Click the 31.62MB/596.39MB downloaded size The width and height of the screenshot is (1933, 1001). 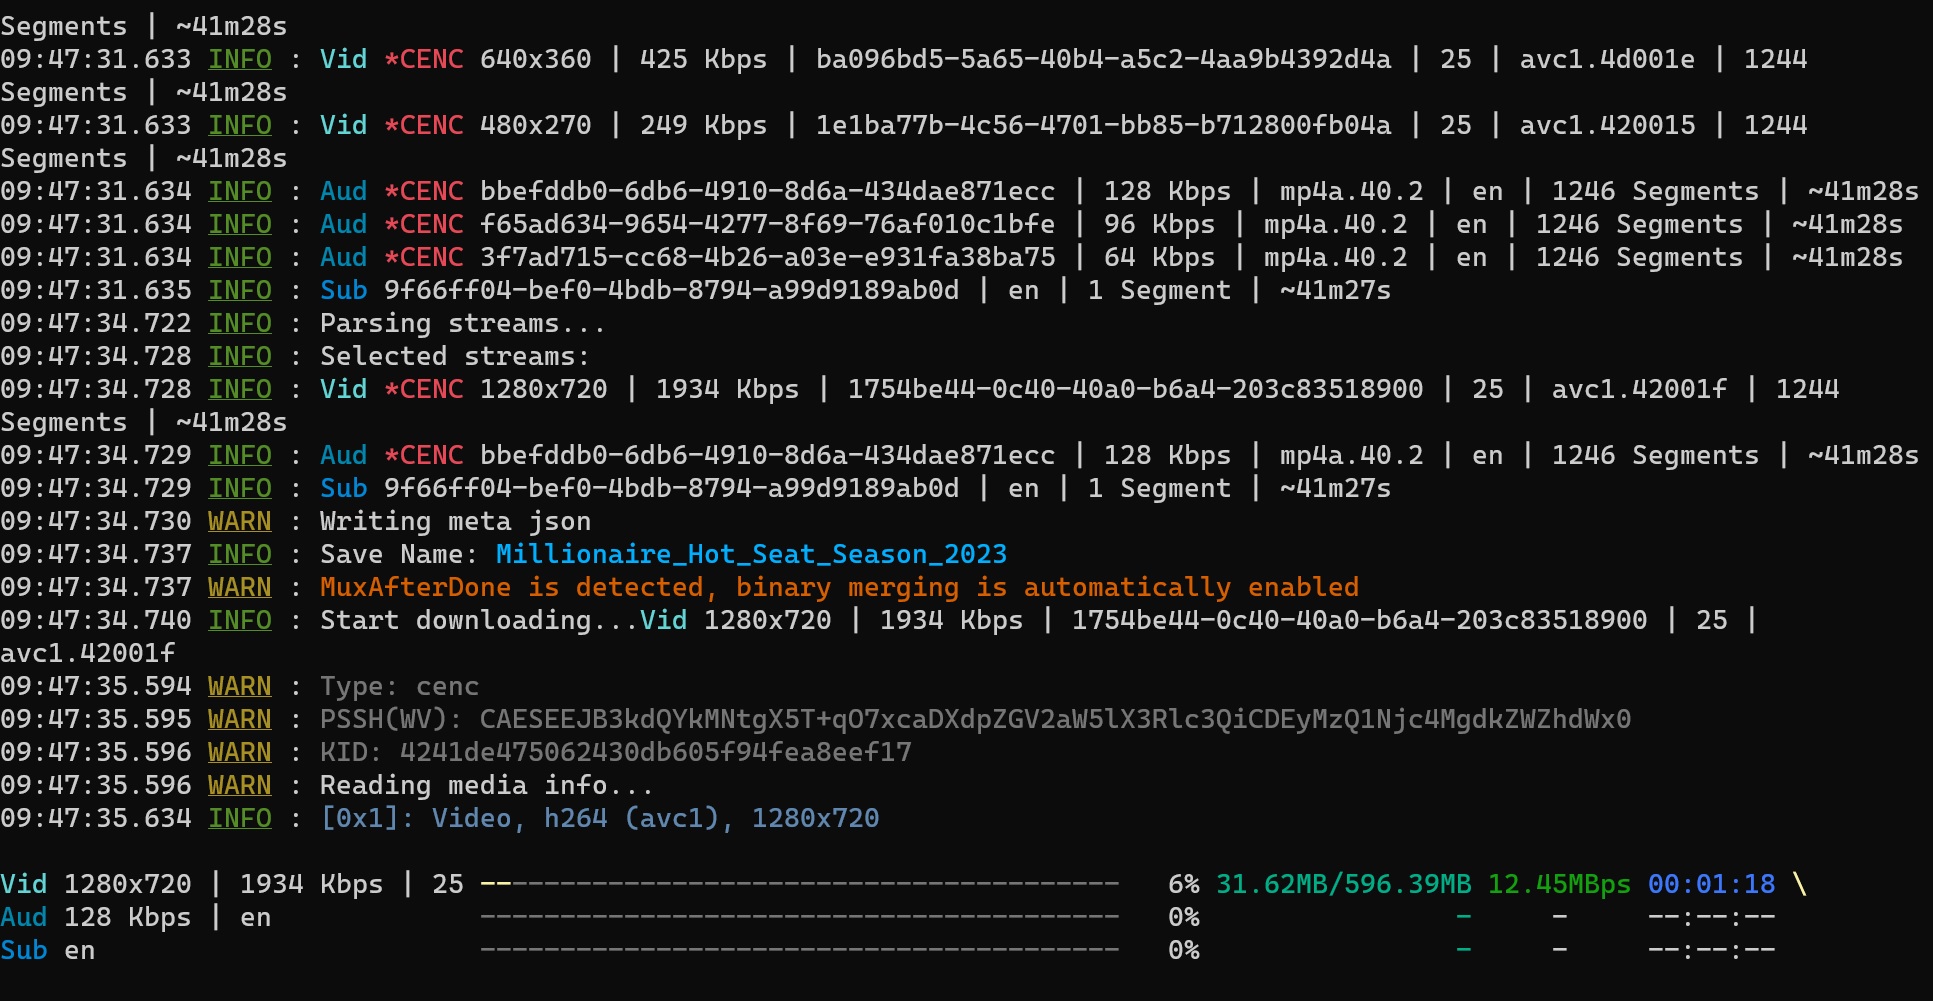coord(1343,884)
